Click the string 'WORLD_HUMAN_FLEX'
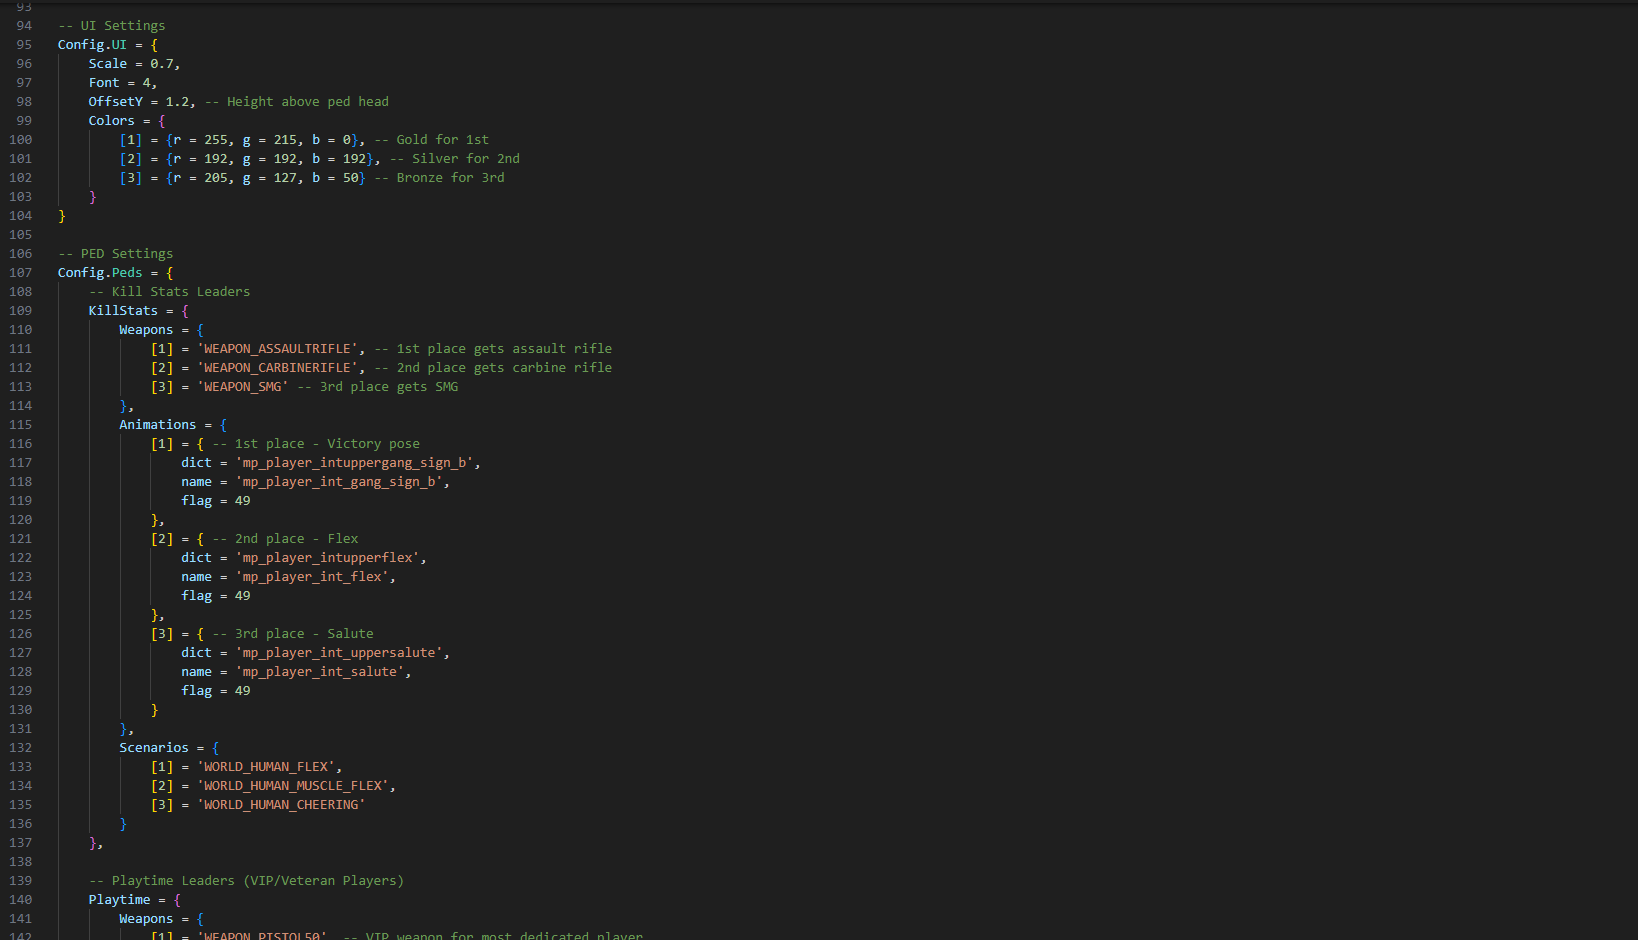The height and width of the screenshot is (940, 1638). [266, 767]
